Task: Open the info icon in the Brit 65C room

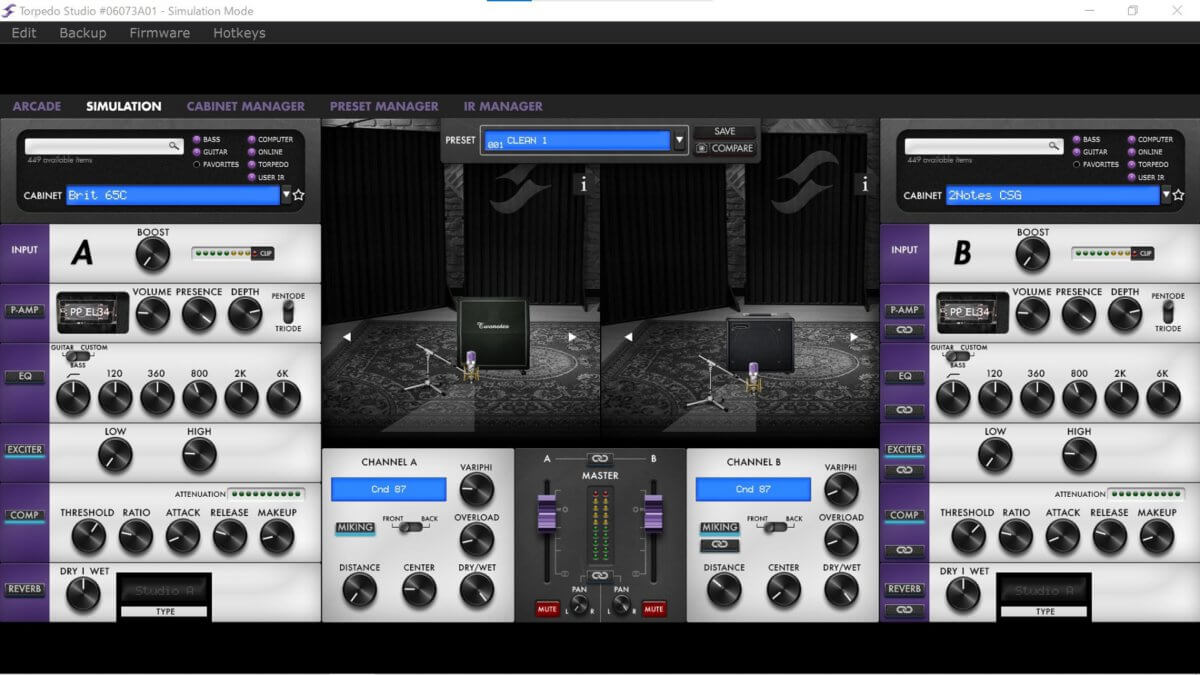Action: [584, 184]
